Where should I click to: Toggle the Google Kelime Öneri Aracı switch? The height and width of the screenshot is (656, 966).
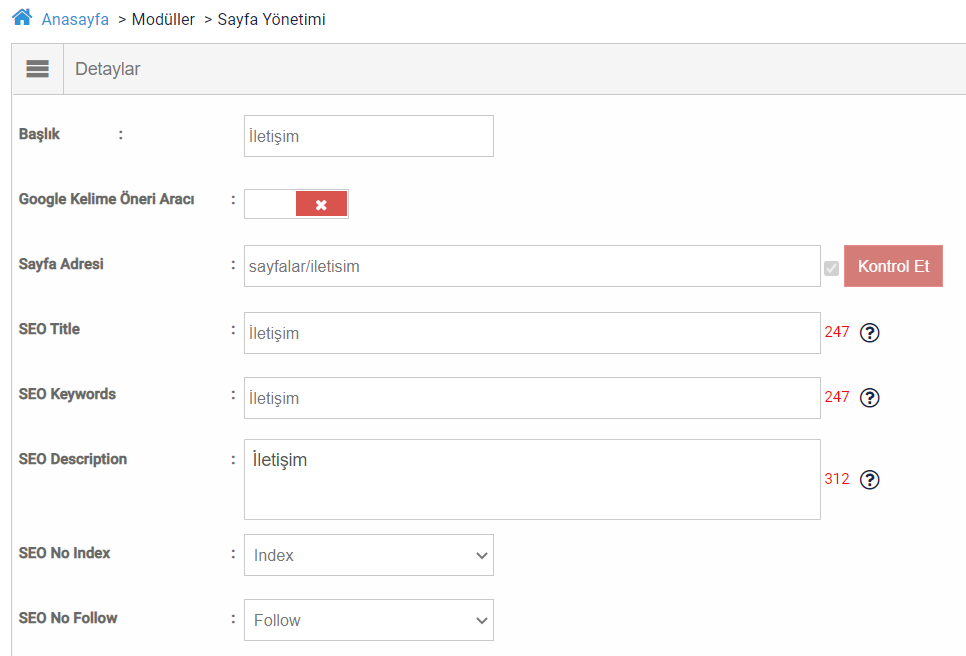[296, 204]
